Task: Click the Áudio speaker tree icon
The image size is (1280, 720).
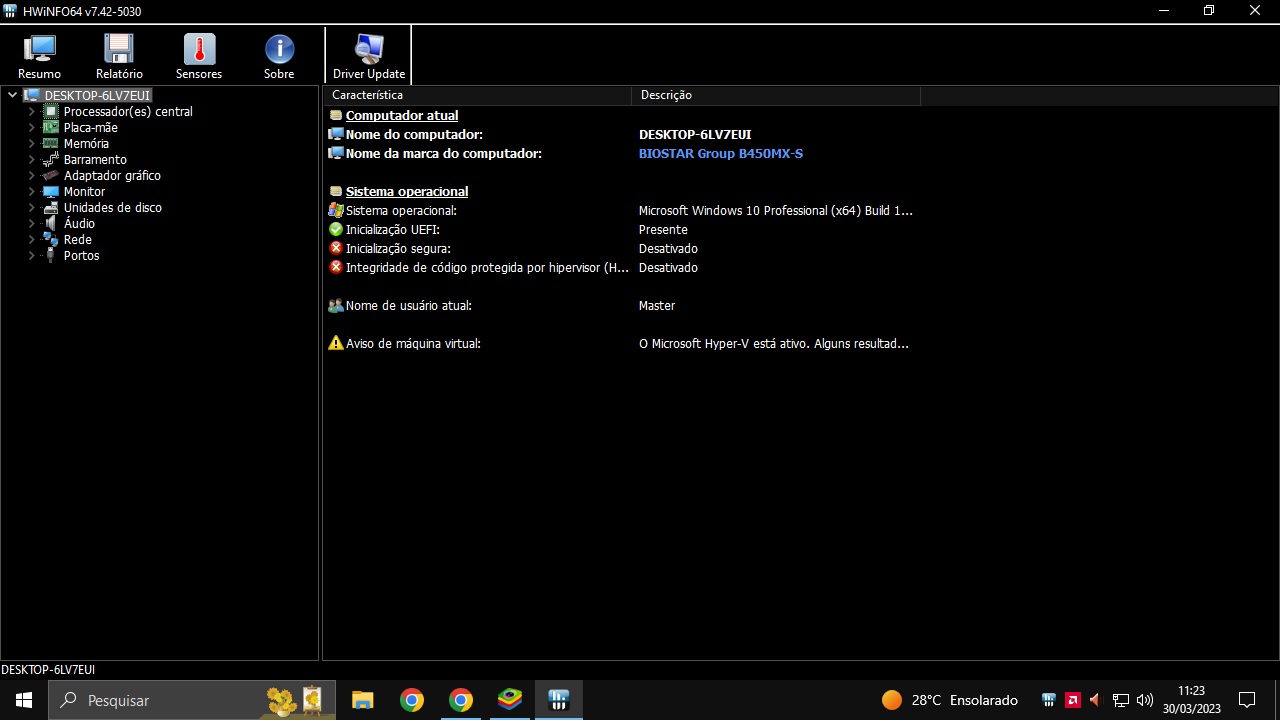Action: (51, 224)
